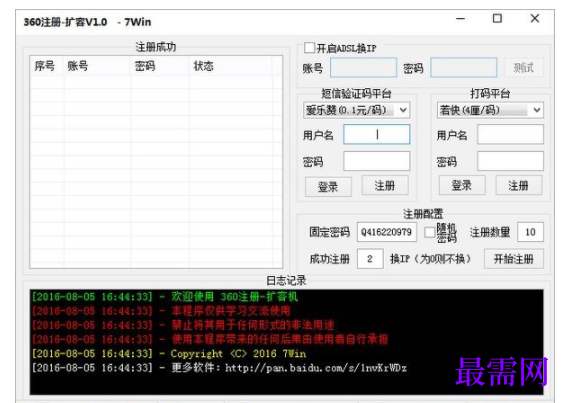Focus the 短信验证码平台 用户名 field

coord(376,135)
